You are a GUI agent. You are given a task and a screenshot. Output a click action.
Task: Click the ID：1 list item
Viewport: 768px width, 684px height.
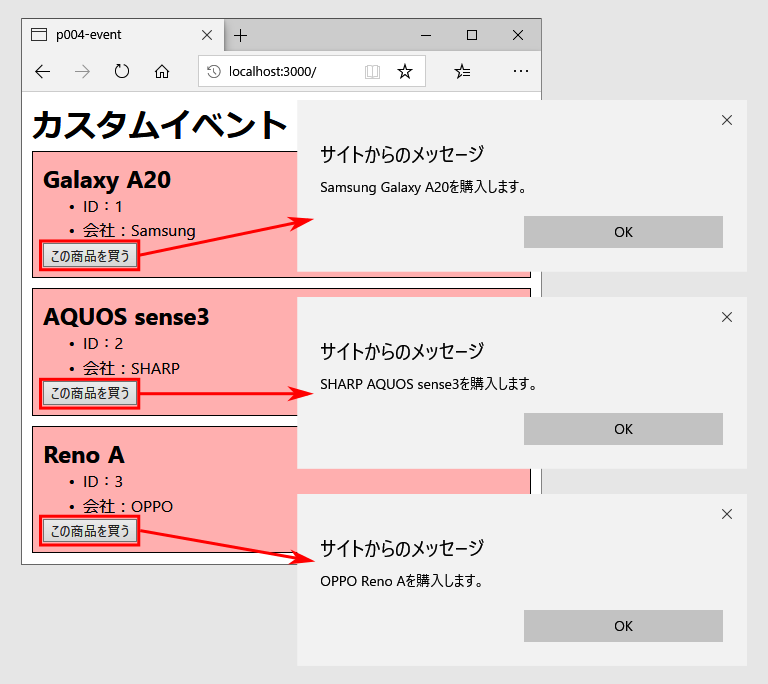tap(102, 207)
